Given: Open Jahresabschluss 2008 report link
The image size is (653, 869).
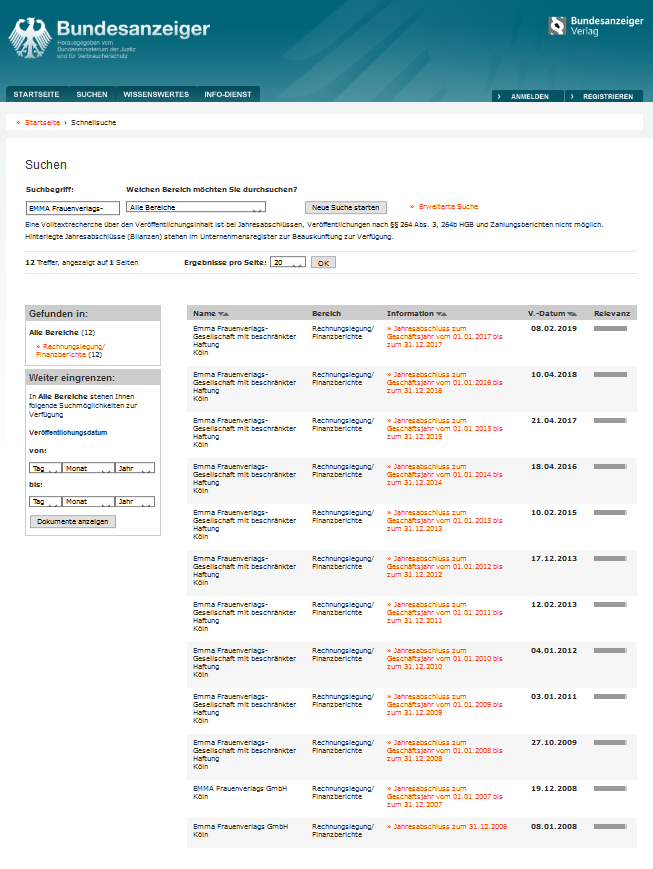Looking at the screenshot, I should click(445, 750).
